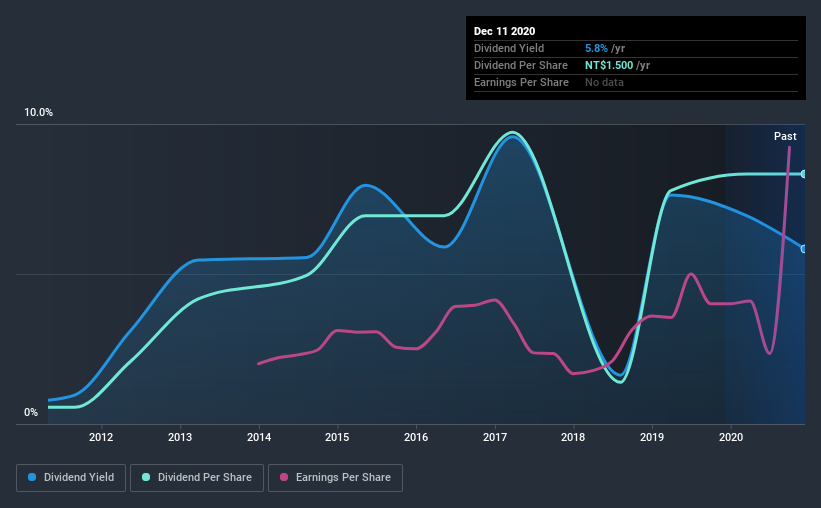Viewport: 821px width, 508px height.
Task: Click the Past label on chart
Action: tap(785, 136)
